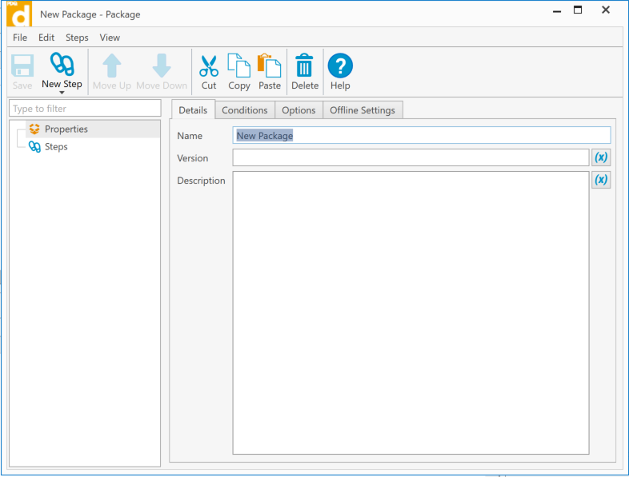Click the Move Down arrow icon
This screenshot has width=630, height=478.
(x=162, y=65)
